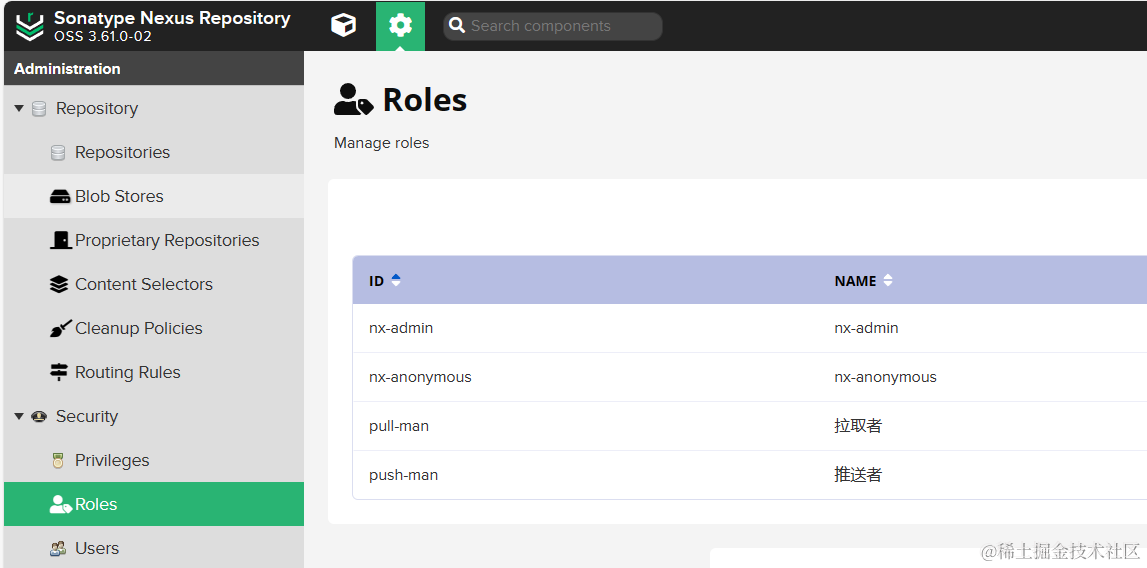
Task: Click the Privileges medal icon
Action: 59,460
